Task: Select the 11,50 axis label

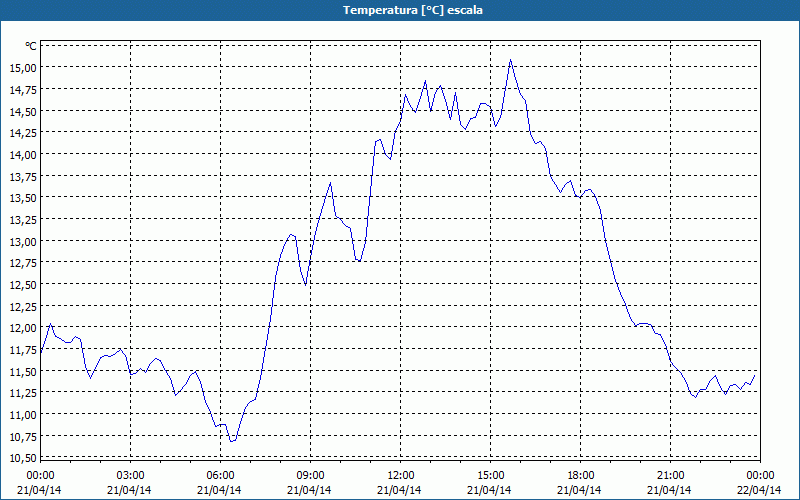Action: tap(22, 371)
